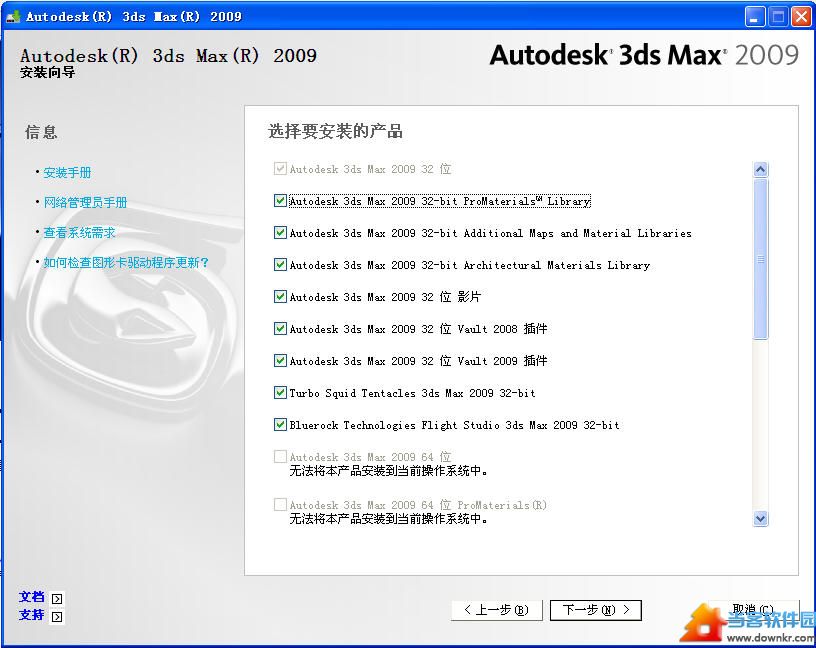
Task: Click the 支持 link
Action: tap(32, 615)
